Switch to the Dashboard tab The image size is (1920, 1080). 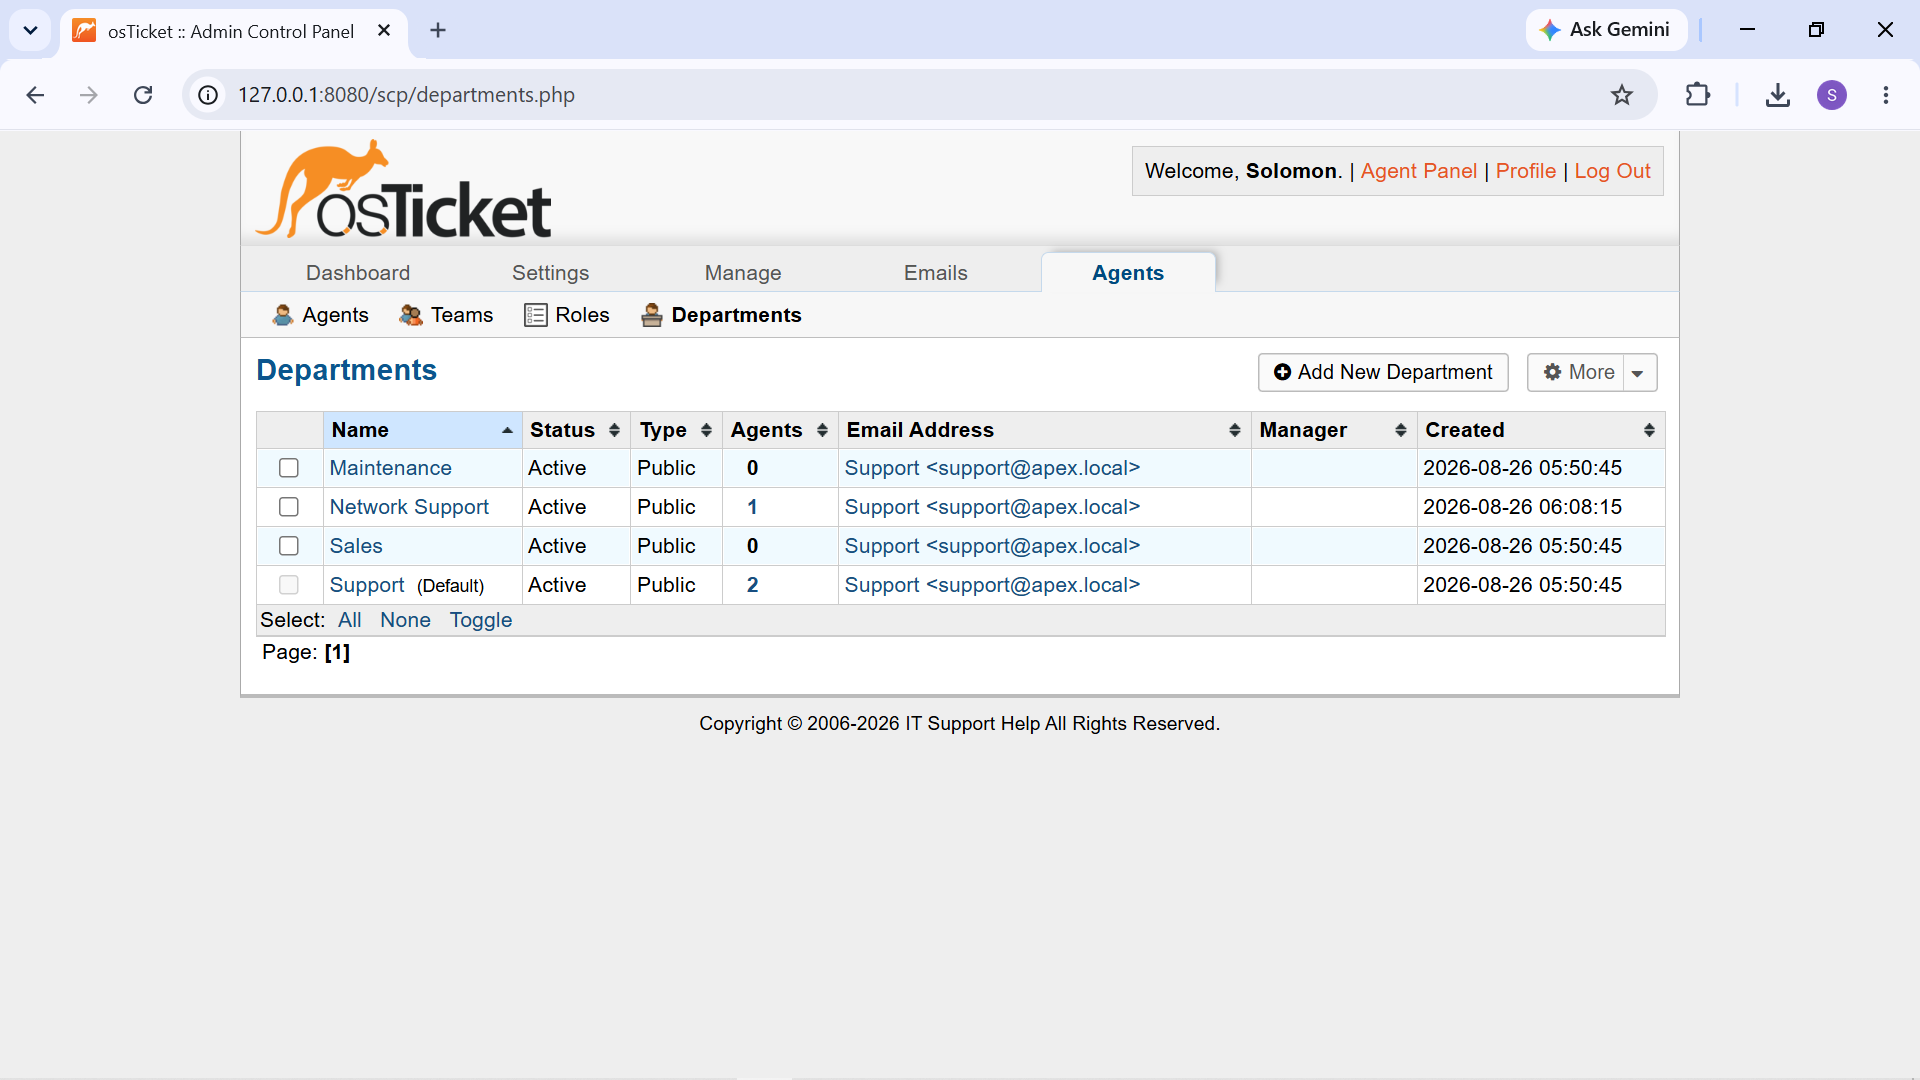coord(358,273)
